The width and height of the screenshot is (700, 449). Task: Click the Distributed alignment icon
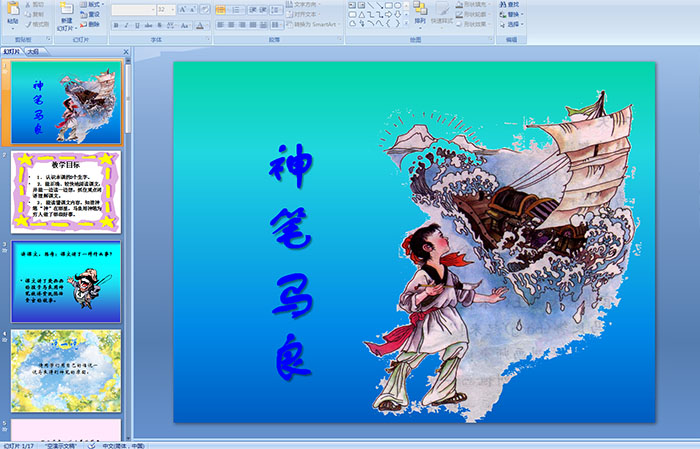click(x=263, y=25)
